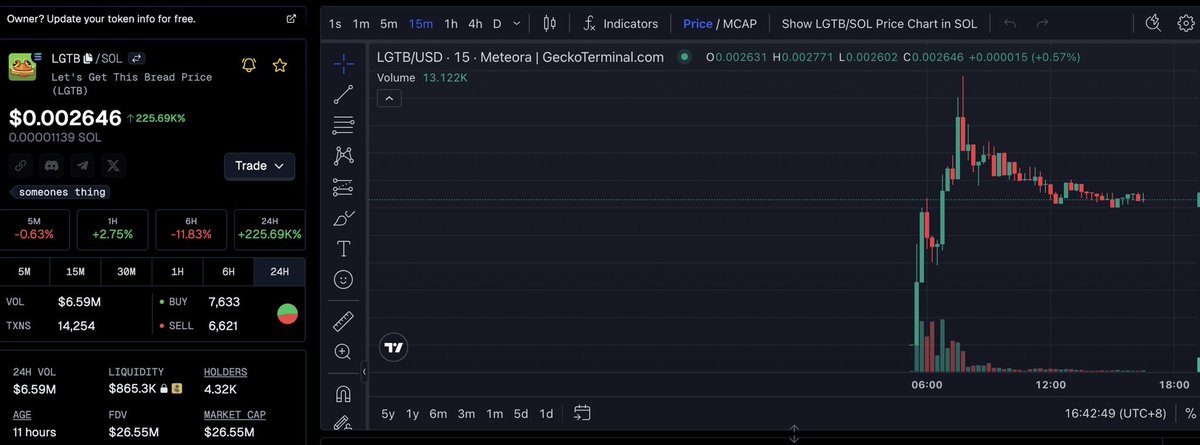Screen dimensions: 1200x445
Task: Select the 15M stats period tab
Action: tap(76, 272)
